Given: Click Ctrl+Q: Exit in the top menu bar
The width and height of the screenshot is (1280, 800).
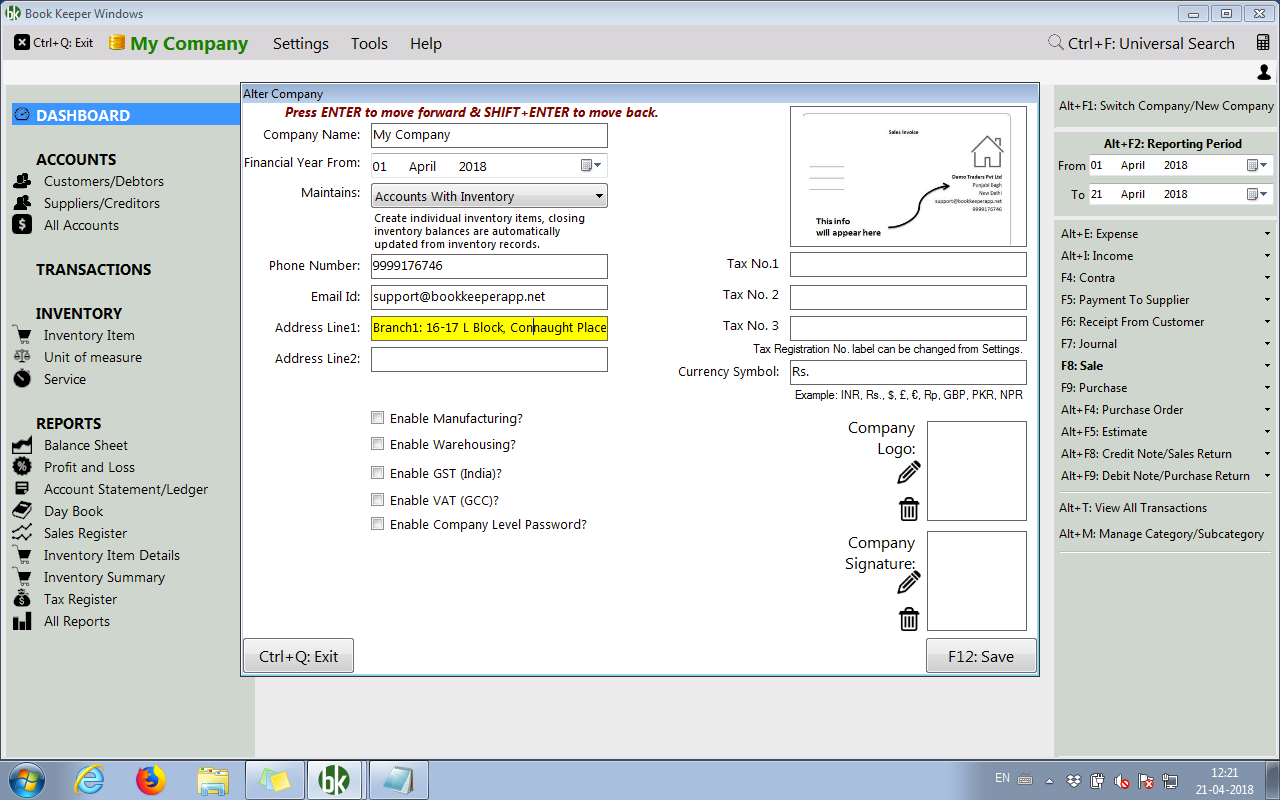Looking at the screenshot, I should tap(54, 43).
